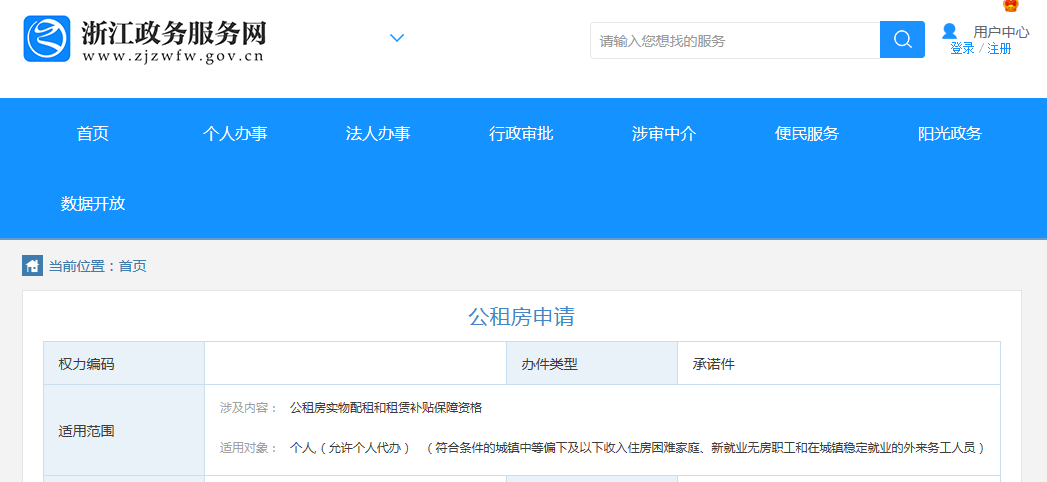Expand the region selector chevron
Image resolution: width=1047 pixels, height=482 pixels.
click(397, 38)
